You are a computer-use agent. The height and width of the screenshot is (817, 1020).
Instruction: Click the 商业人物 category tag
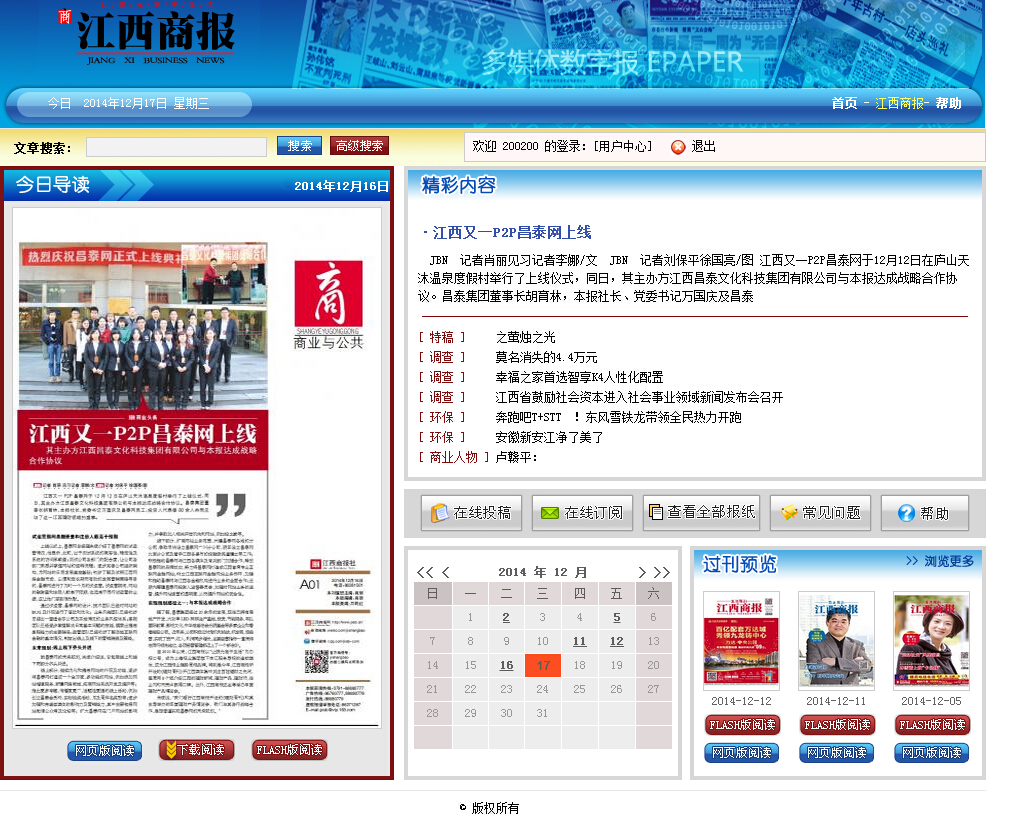(453, 458)
